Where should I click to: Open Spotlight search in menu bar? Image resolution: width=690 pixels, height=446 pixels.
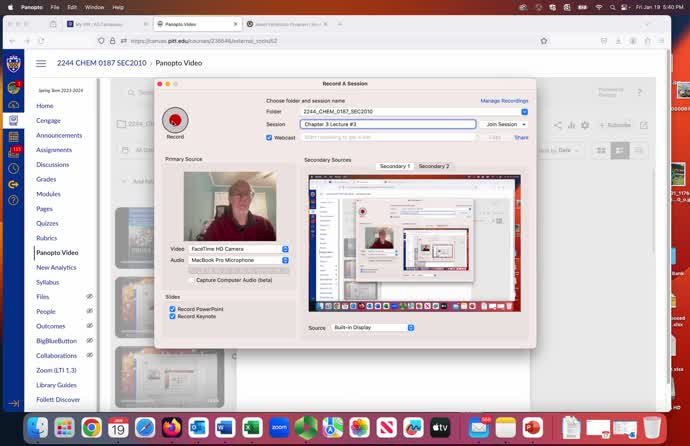612,7
